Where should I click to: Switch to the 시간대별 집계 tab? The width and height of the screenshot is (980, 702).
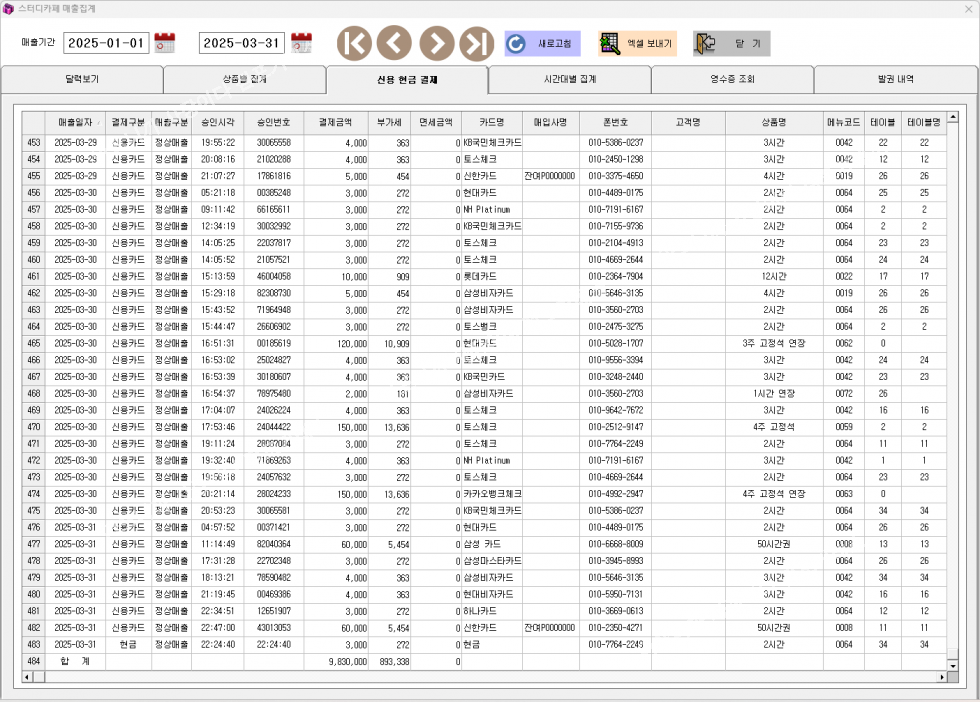point(570,79)
